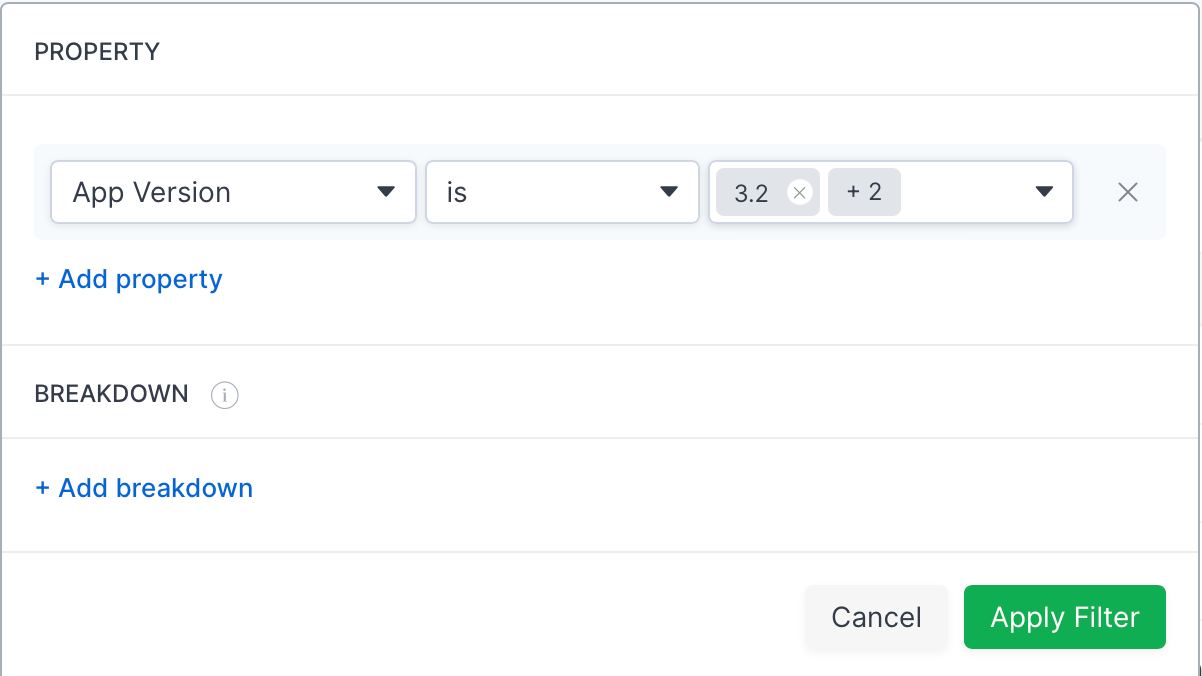Click the 3.2 value chip label
The image size is (1202, 676).
[x=751, y=193]
